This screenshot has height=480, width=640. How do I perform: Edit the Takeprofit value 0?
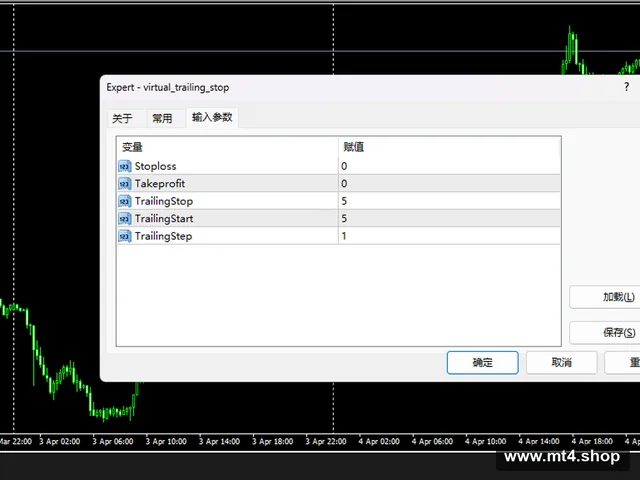[449, 184]
